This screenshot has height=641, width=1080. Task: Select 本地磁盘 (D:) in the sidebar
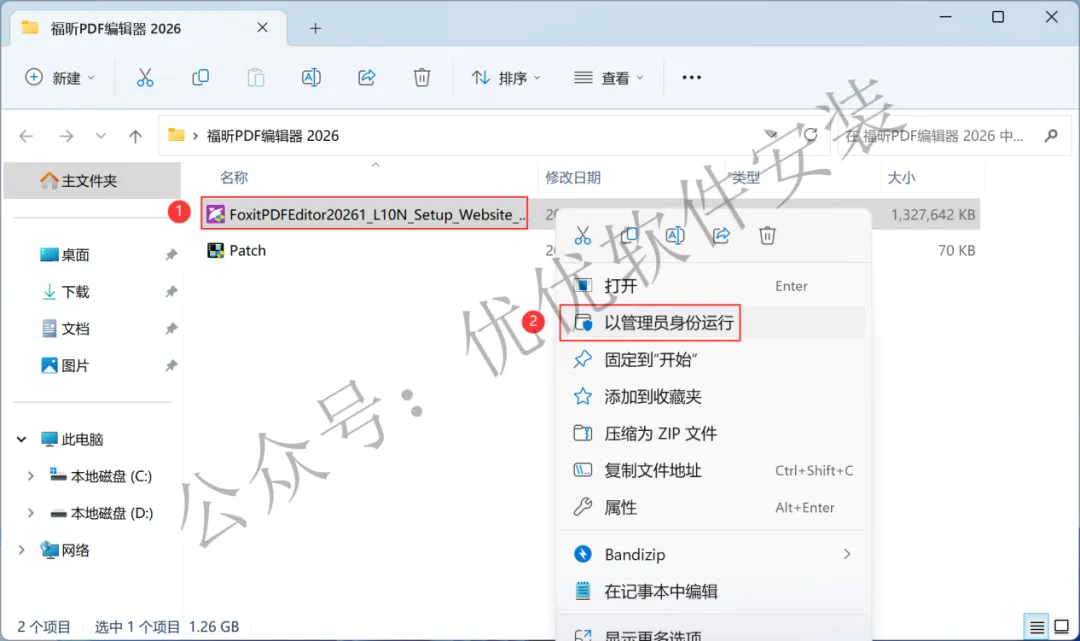101,513
